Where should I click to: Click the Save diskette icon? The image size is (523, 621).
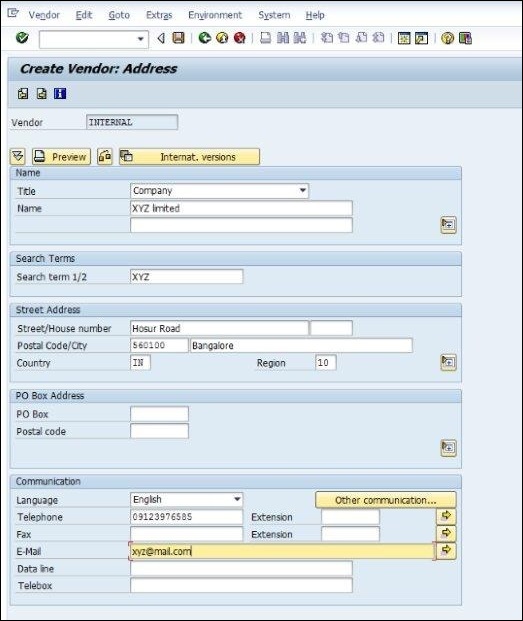click(179, 38)
